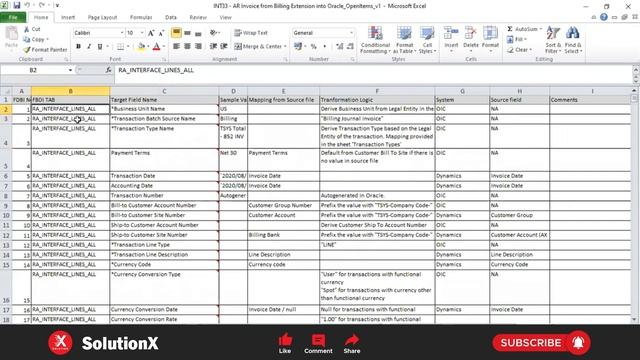640x360 pixels.
Task: Click the Excel Help question mark
Action: coord(604,17)
